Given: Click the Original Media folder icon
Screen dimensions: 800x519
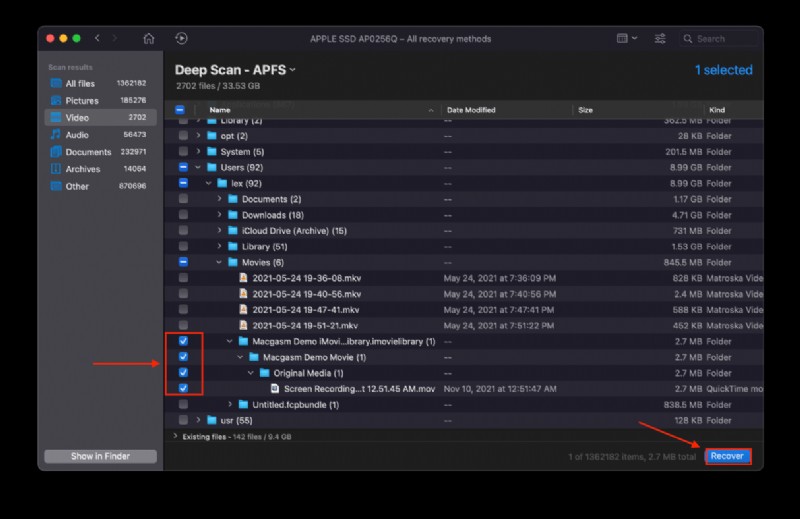Looking at the screenshot, I should (x=264, y=373).
